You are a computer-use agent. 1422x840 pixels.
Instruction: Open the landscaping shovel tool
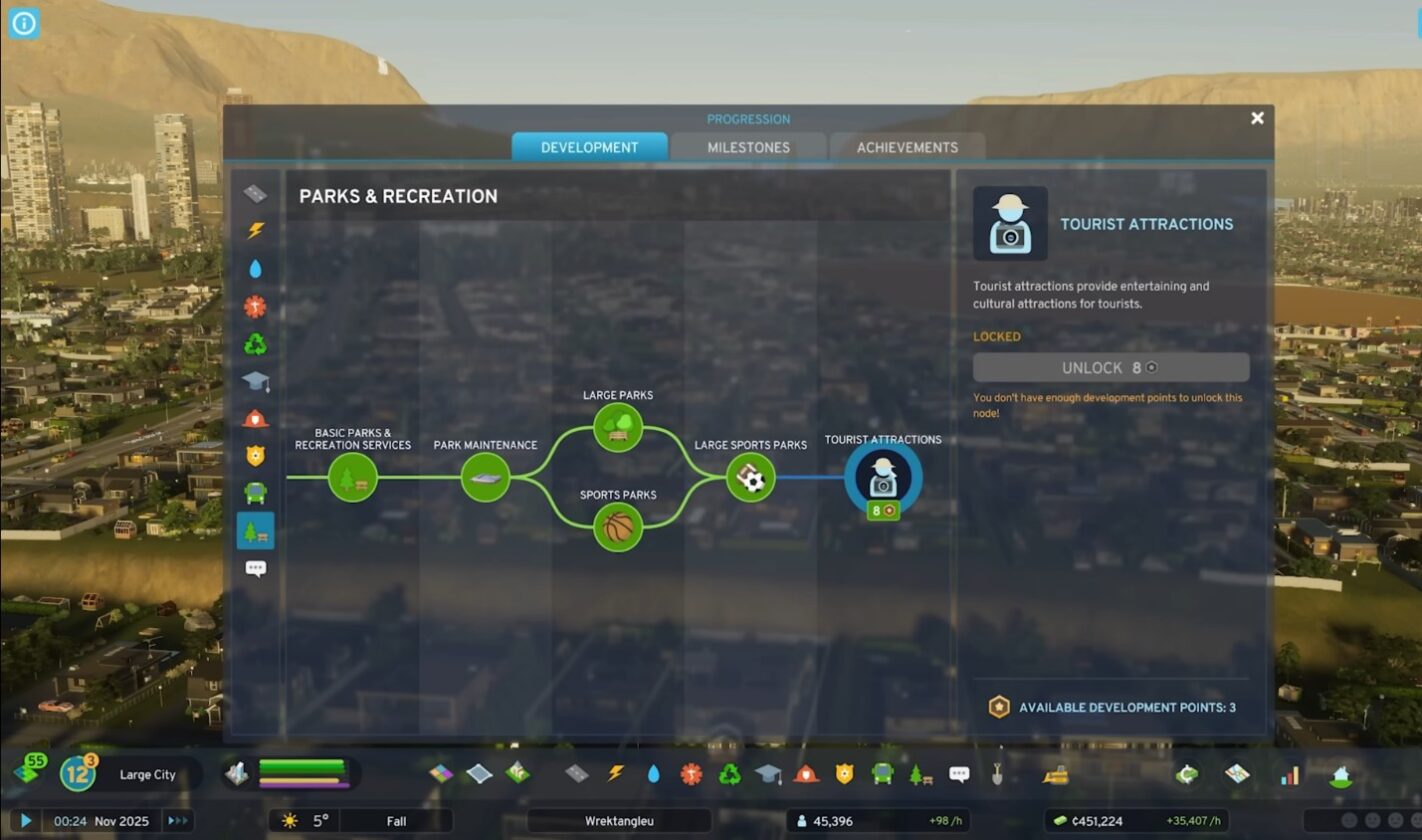(x=997, y=774)
